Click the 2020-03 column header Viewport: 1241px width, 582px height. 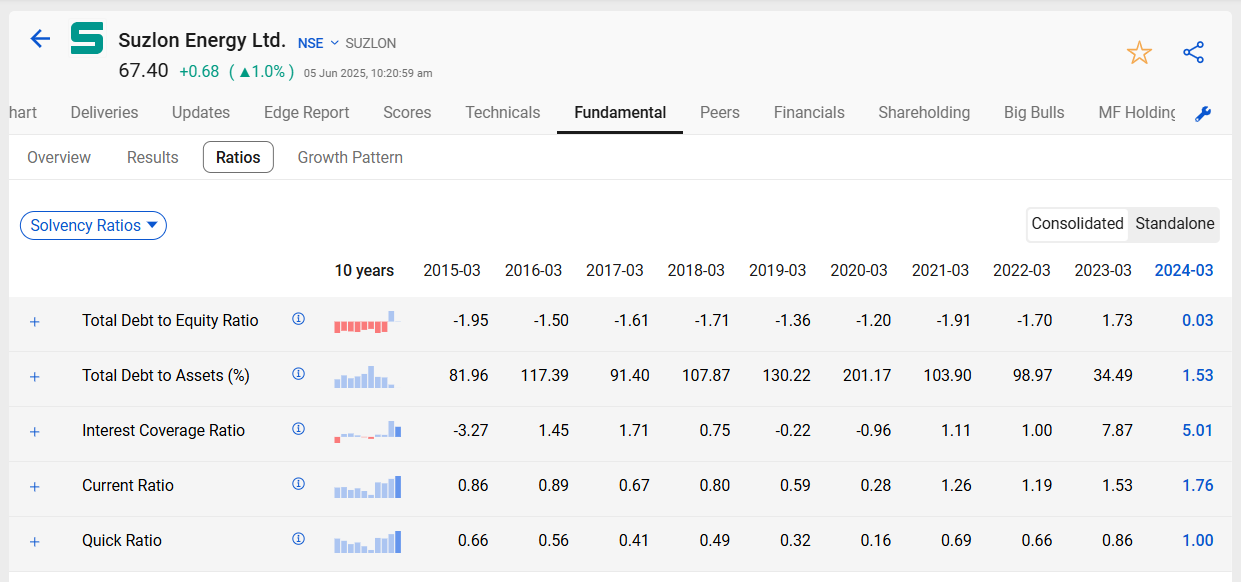point(859,271)
